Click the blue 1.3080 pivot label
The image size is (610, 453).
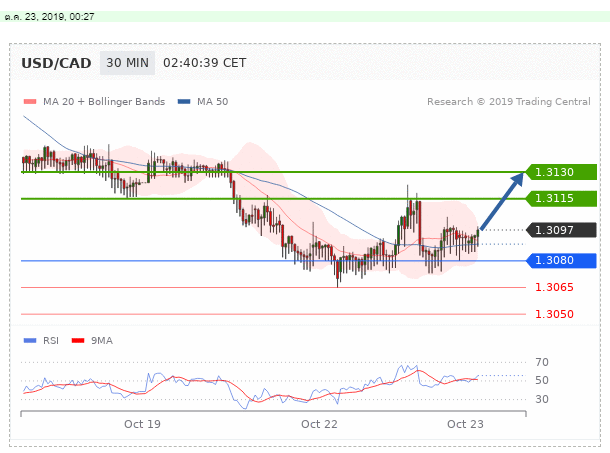(x=561, y=260)
